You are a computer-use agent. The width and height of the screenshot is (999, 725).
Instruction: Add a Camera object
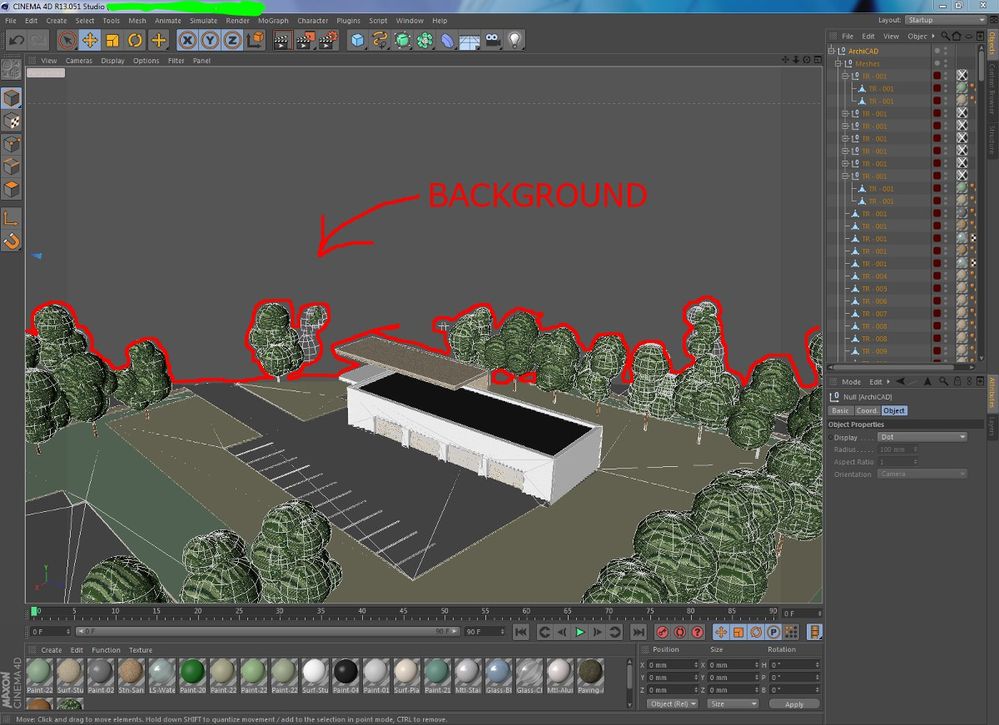click(x=492, y=40)
